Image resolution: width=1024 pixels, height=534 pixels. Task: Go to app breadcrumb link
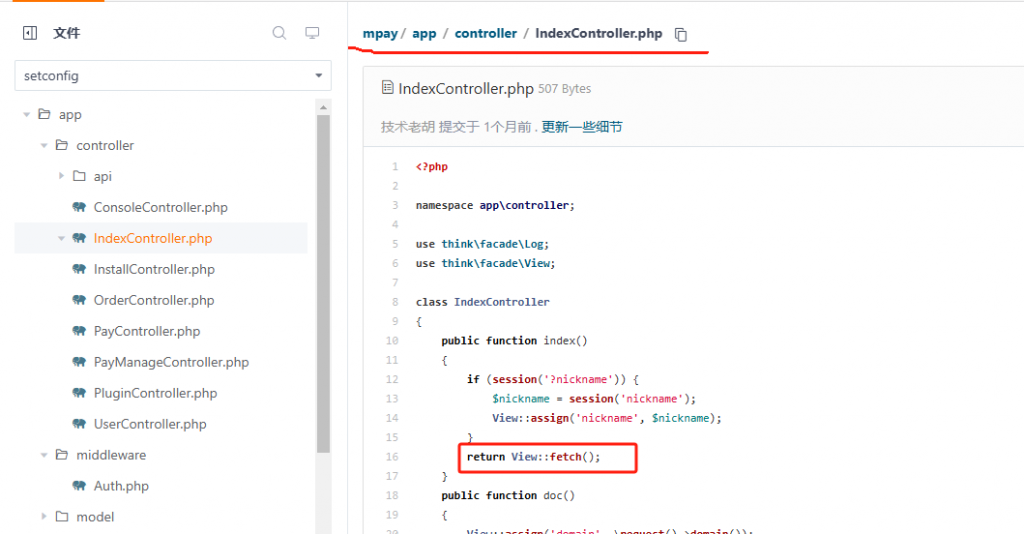[x=424, y=33]
